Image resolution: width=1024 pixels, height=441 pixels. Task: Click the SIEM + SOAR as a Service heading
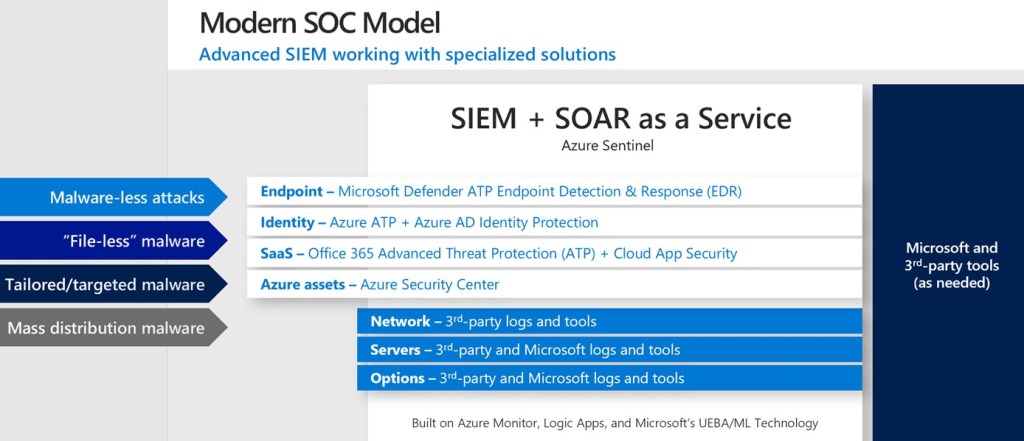click(620, 119)
